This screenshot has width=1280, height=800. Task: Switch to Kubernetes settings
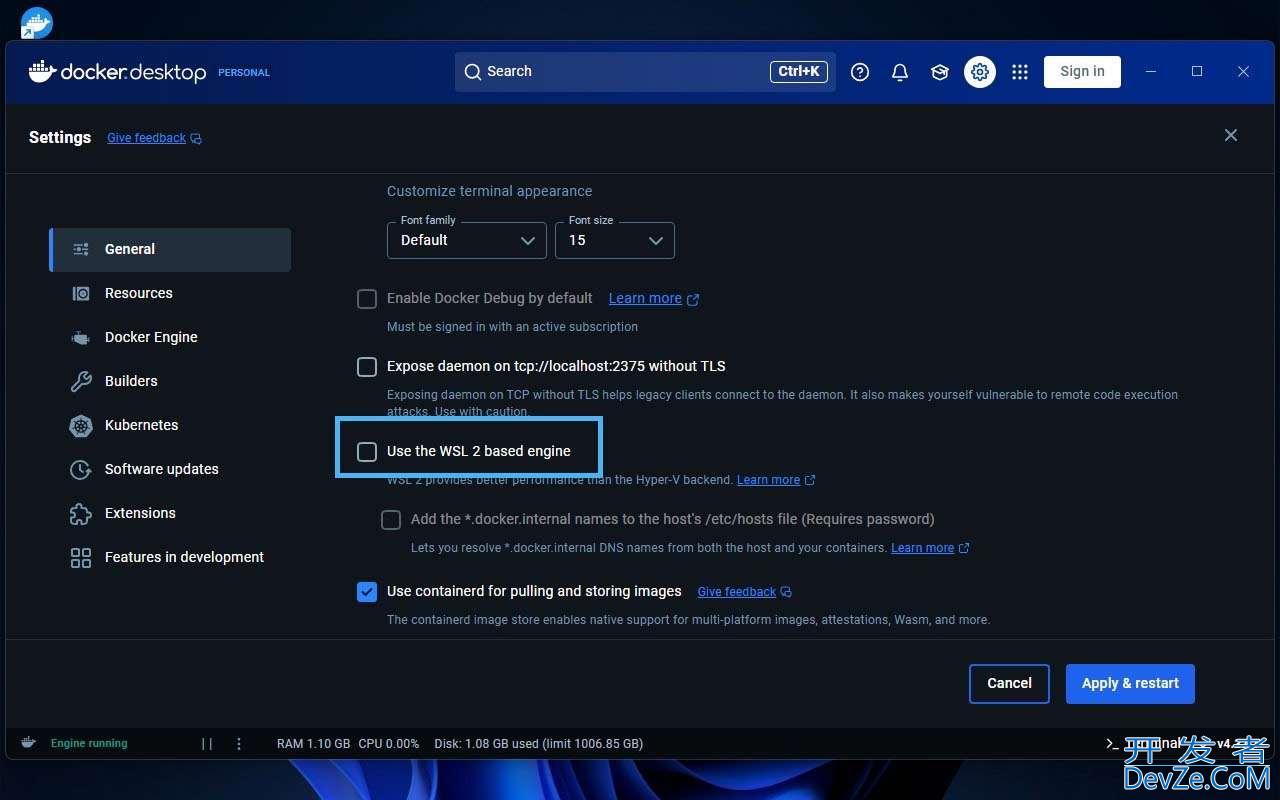point(170,425)
